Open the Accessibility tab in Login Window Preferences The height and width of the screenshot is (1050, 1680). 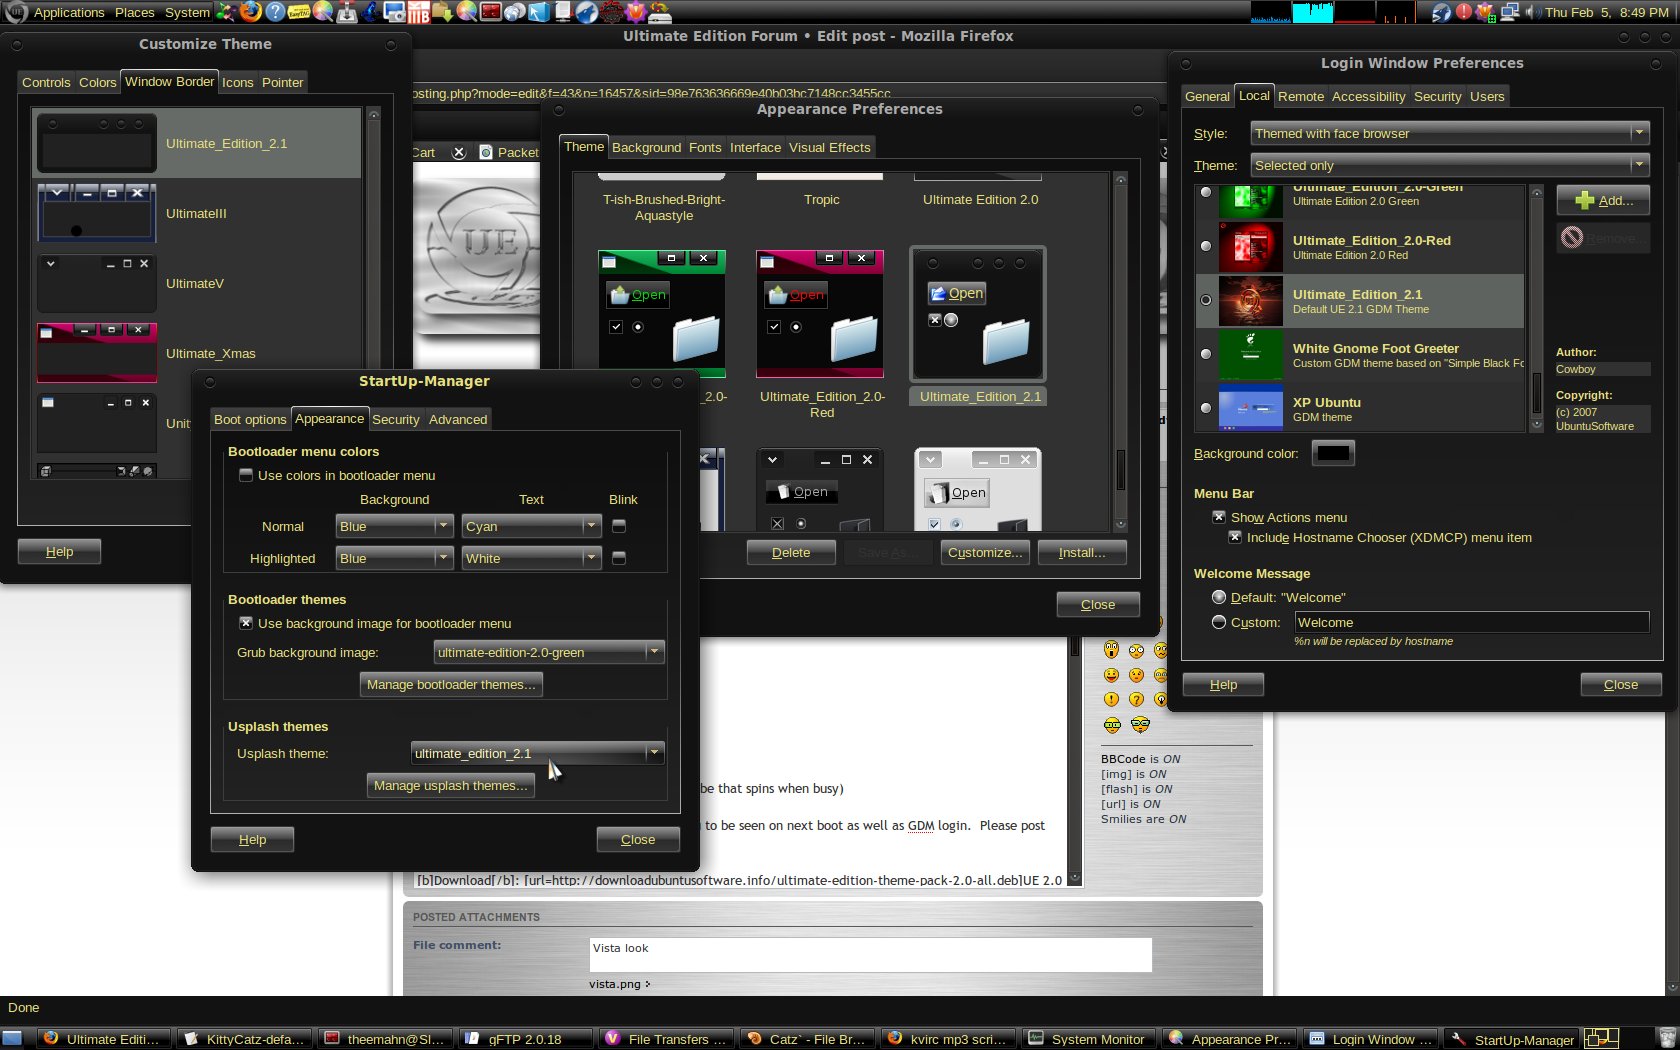point(1368,96)
